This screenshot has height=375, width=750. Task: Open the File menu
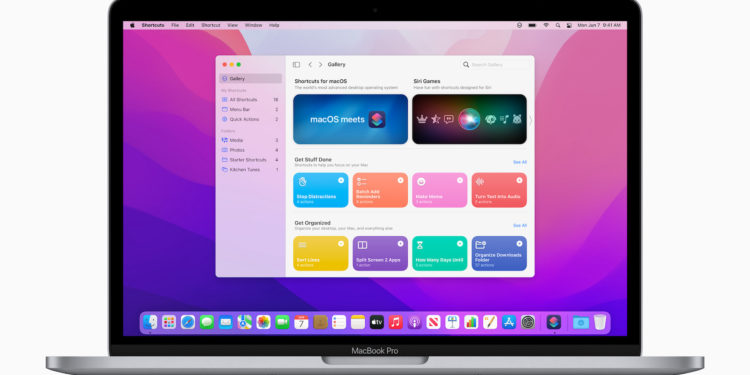click(x=175, y=25)
